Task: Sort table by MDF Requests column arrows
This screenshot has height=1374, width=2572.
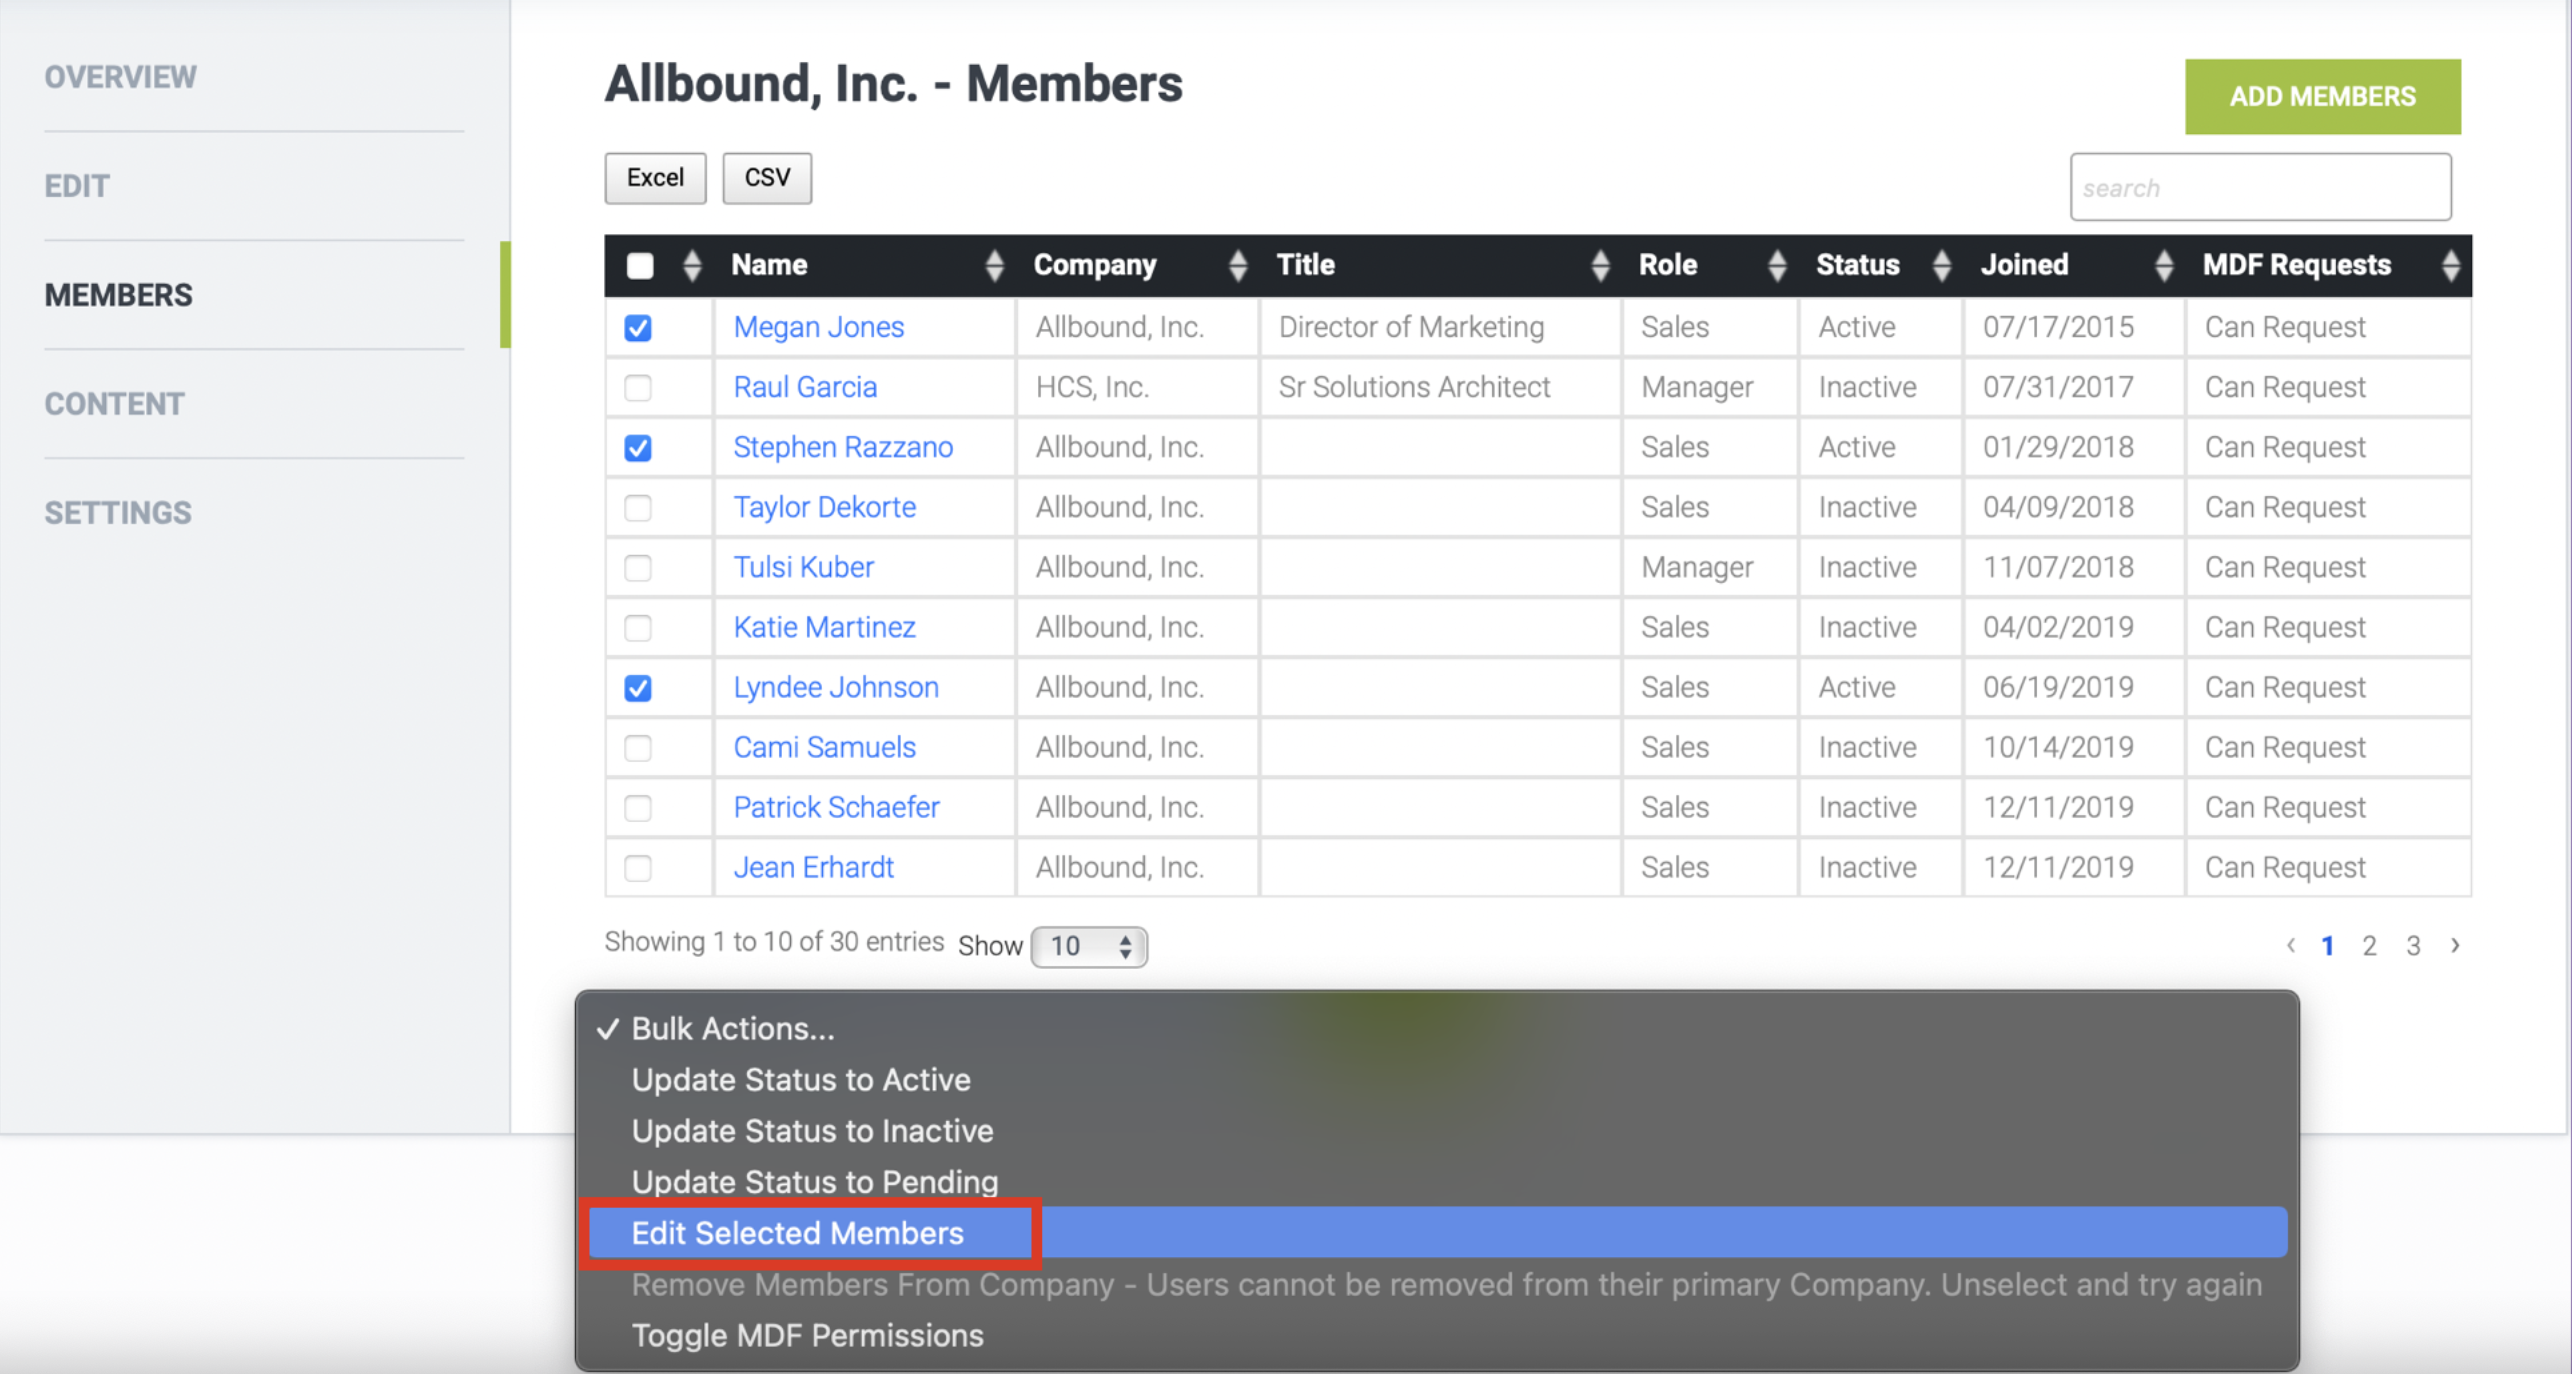Action: (2450, 265)
